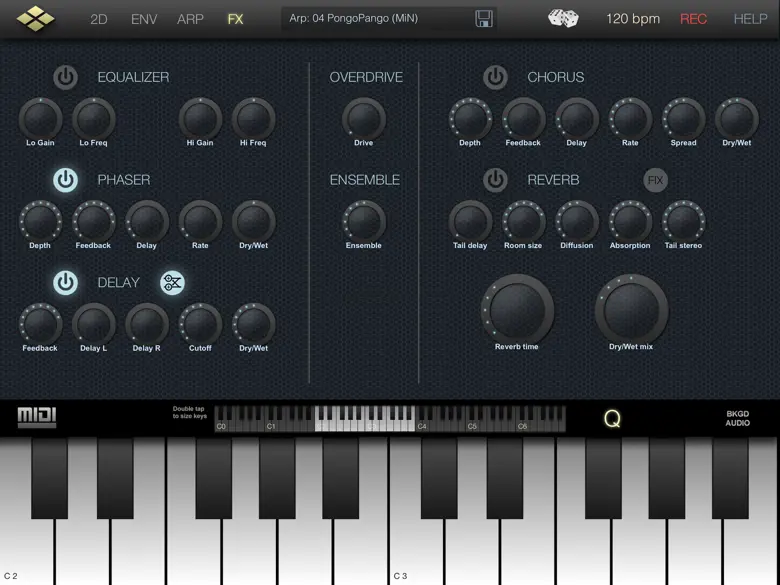This screenshot has width=780, height=585.
Task: Click the delay sync icon beside DELAY
Action: click(172, 283)
